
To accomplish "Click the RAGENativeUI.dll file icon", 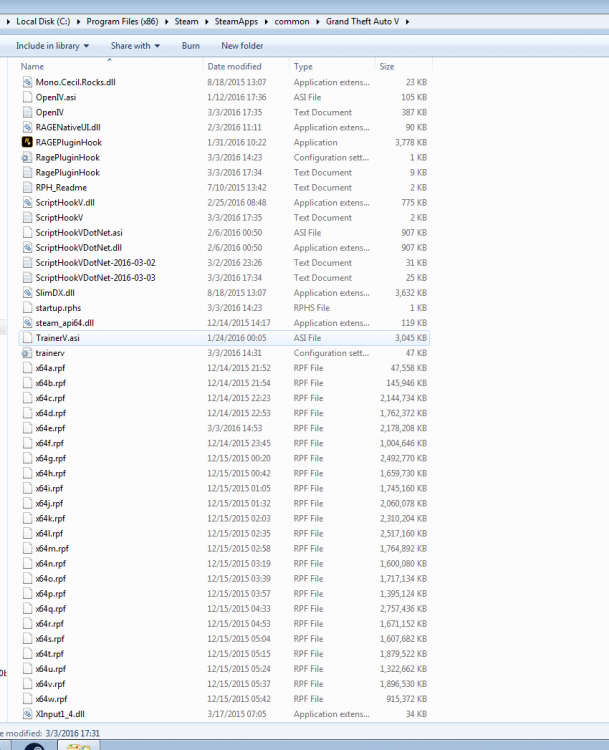I will pos(27,127).
